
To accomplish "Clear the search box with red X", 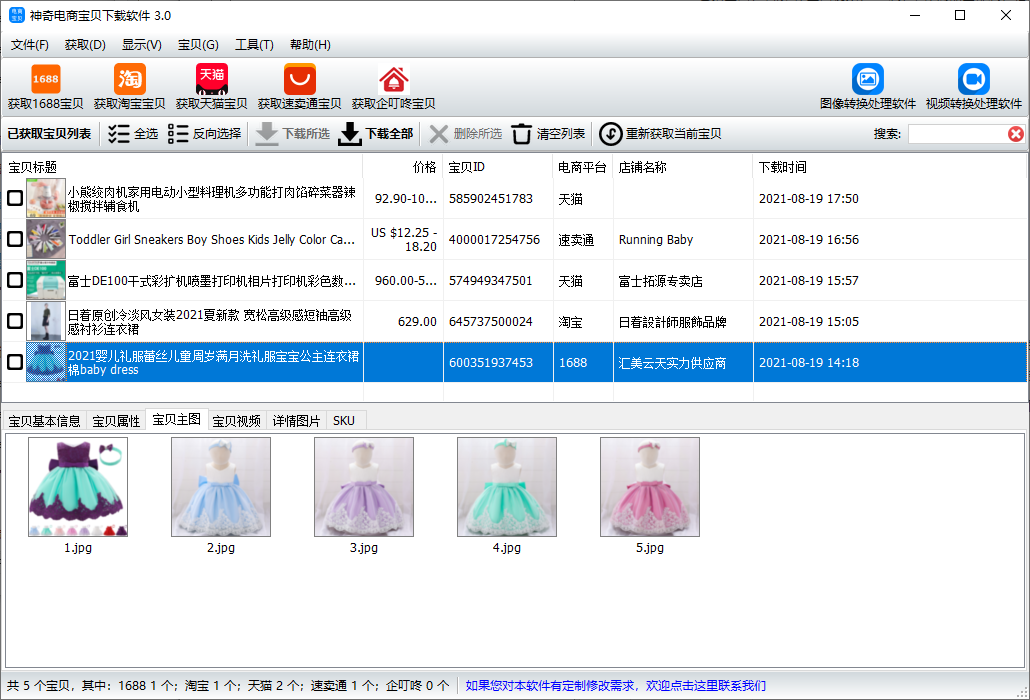I will pyautogui.click(x=1016, y=134).
